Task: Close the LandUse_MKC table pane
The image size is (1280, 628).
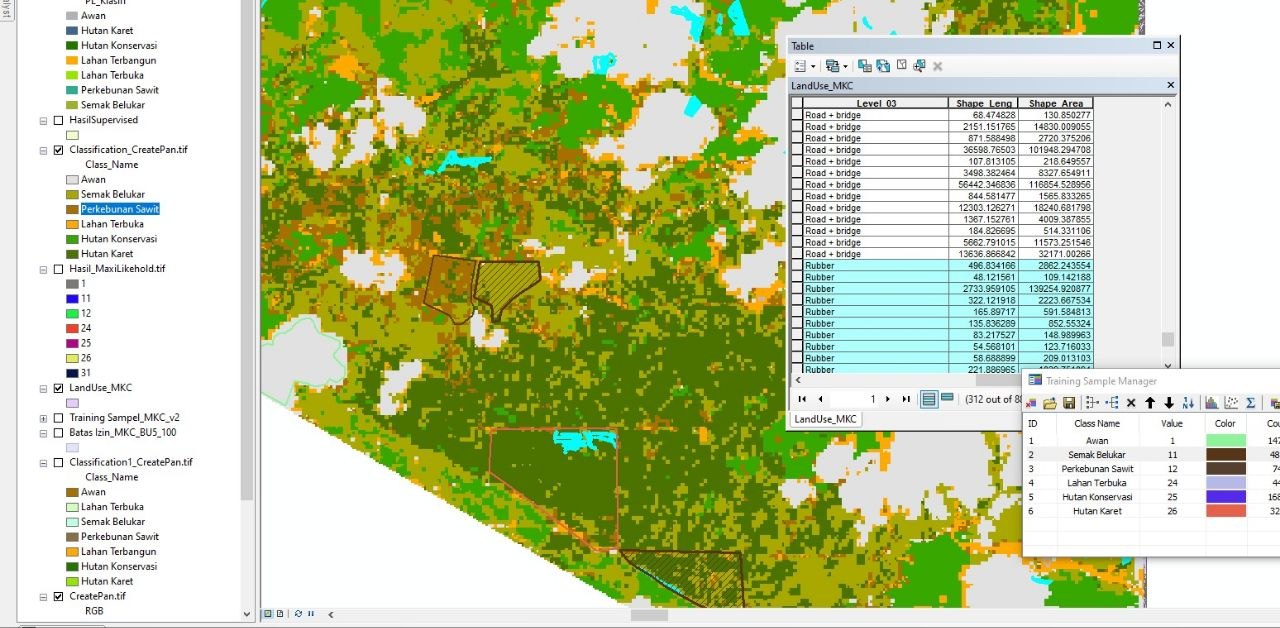Action: (x=1170, y=86)
